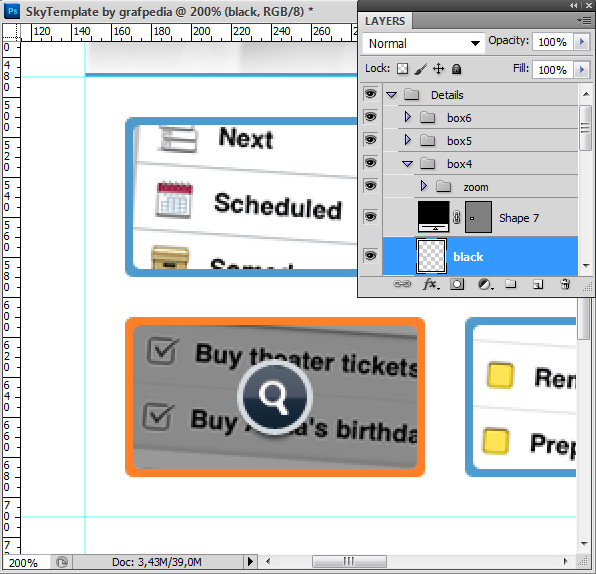This screenshot has width=596, height=574.
Task: Click the box5 folder icon
Action: coord(428,141)
